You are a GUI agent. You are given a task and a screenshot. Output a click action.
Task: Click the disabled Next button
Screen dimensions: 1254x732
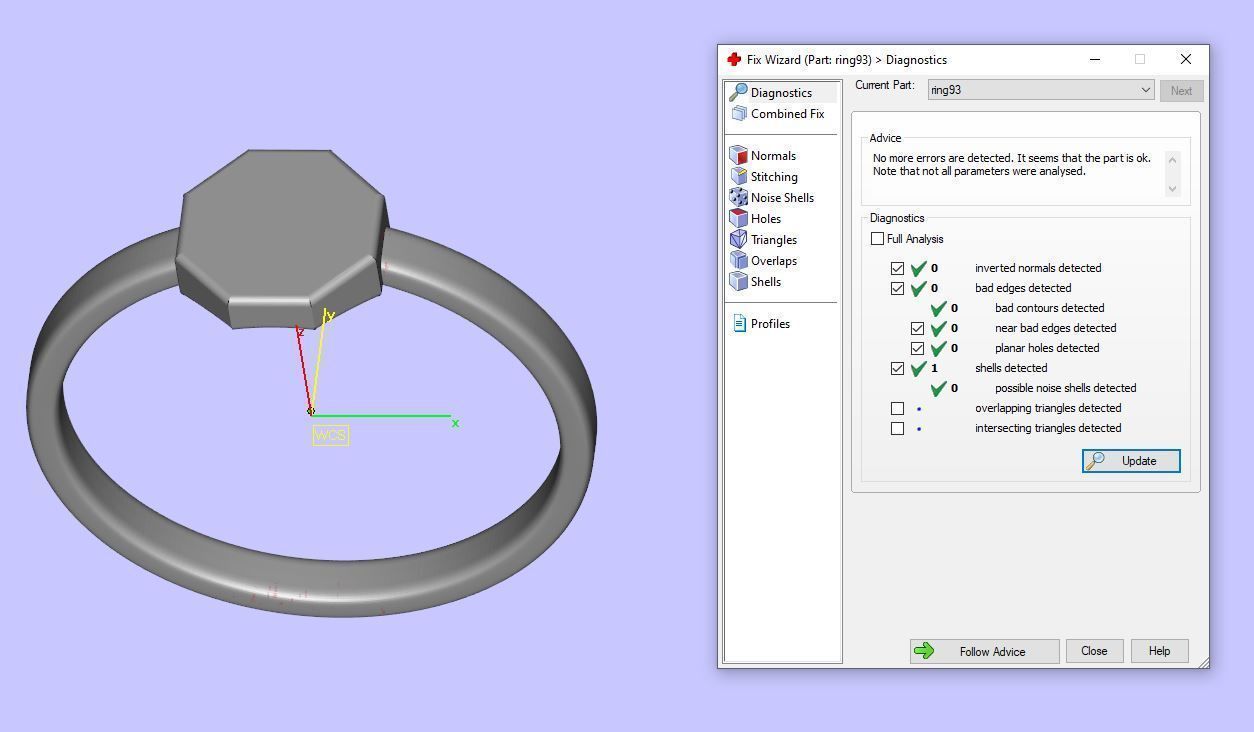[x=1181, y=90]
